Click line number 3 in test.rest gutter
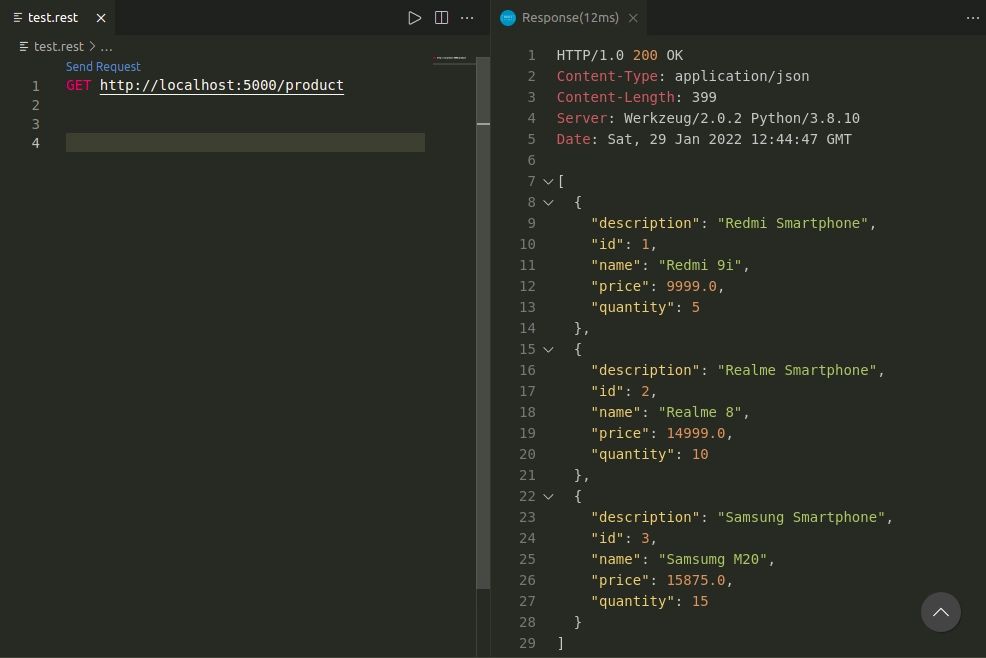986x658 pixels. 36,124
